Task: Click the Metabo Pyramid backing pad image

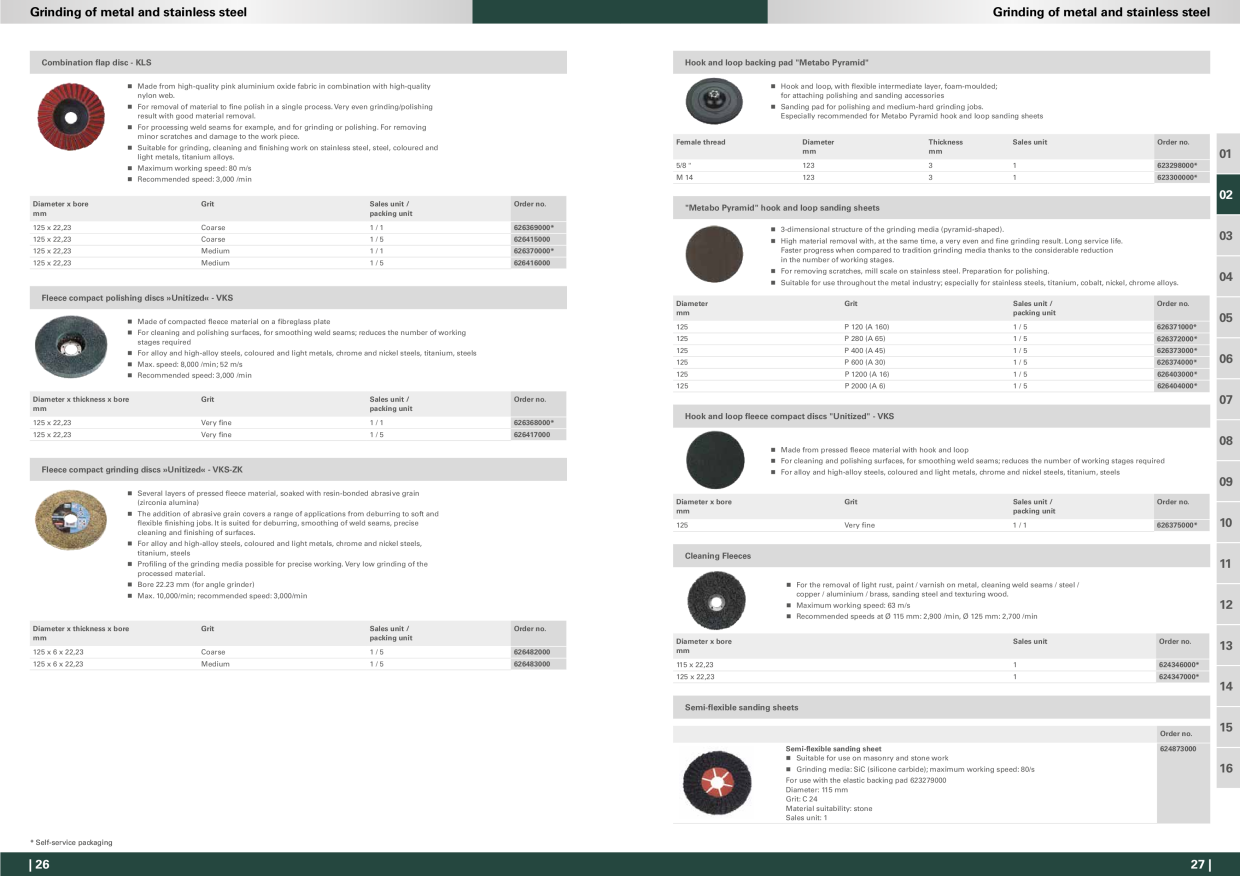Action: pos(714,102)
